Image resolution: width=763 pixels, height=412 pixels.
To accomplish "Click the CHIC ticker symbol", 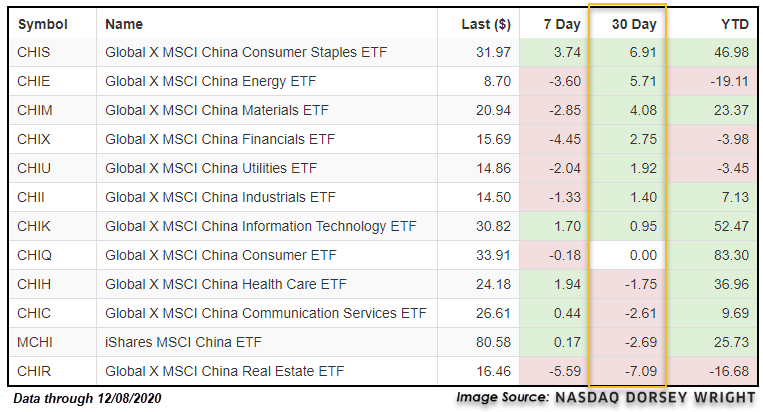I will [34, 313].
